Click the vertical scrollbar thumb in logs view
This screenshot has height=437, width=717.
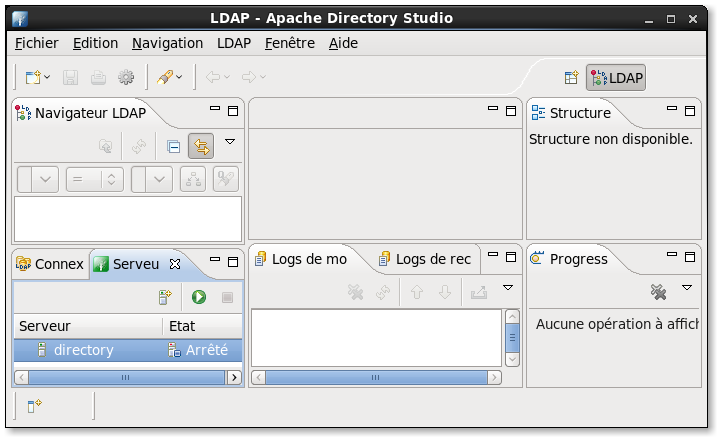512,338
